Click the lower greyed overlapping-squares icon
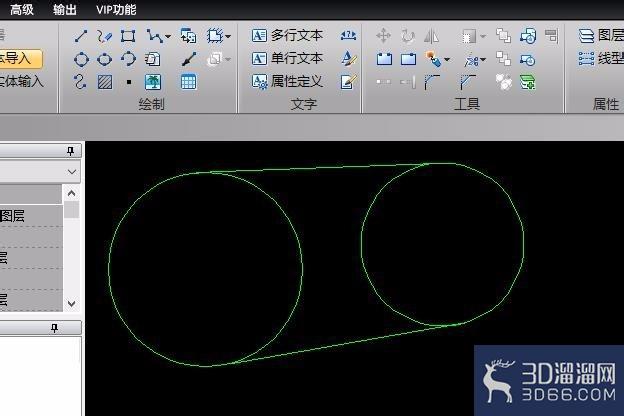Viewport: 624px width, 416px height. click(503, 59)
